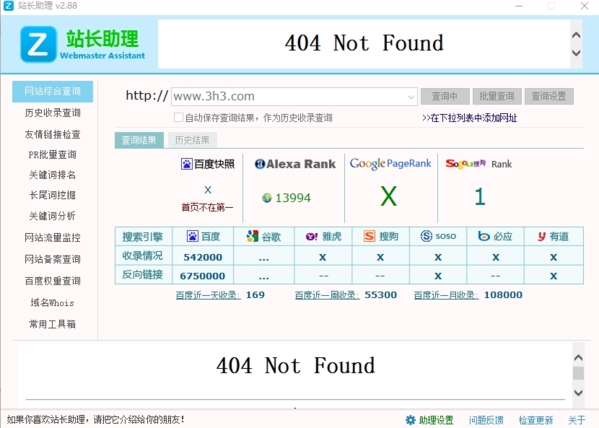The height and width of the screenshot is (428, 599).
Task: Click the 批量查询 button
Action: [x=497, y=96]
